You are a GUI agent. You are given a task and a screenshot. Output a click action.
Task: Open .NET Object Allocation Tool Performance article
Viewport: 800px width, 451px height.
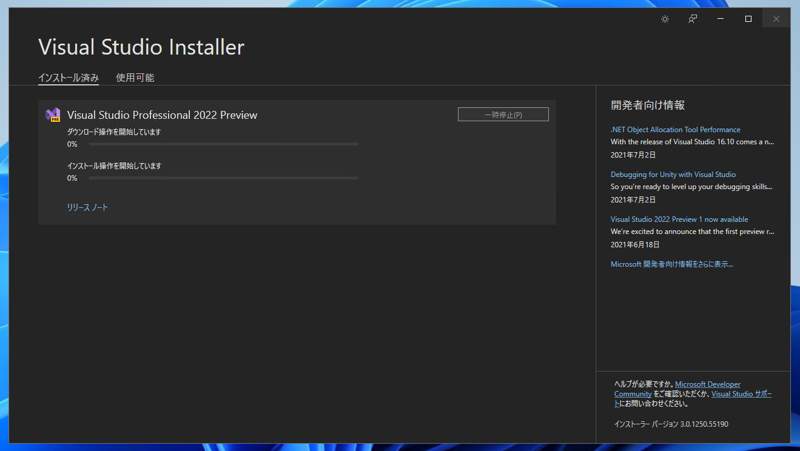tap(675, 130)
